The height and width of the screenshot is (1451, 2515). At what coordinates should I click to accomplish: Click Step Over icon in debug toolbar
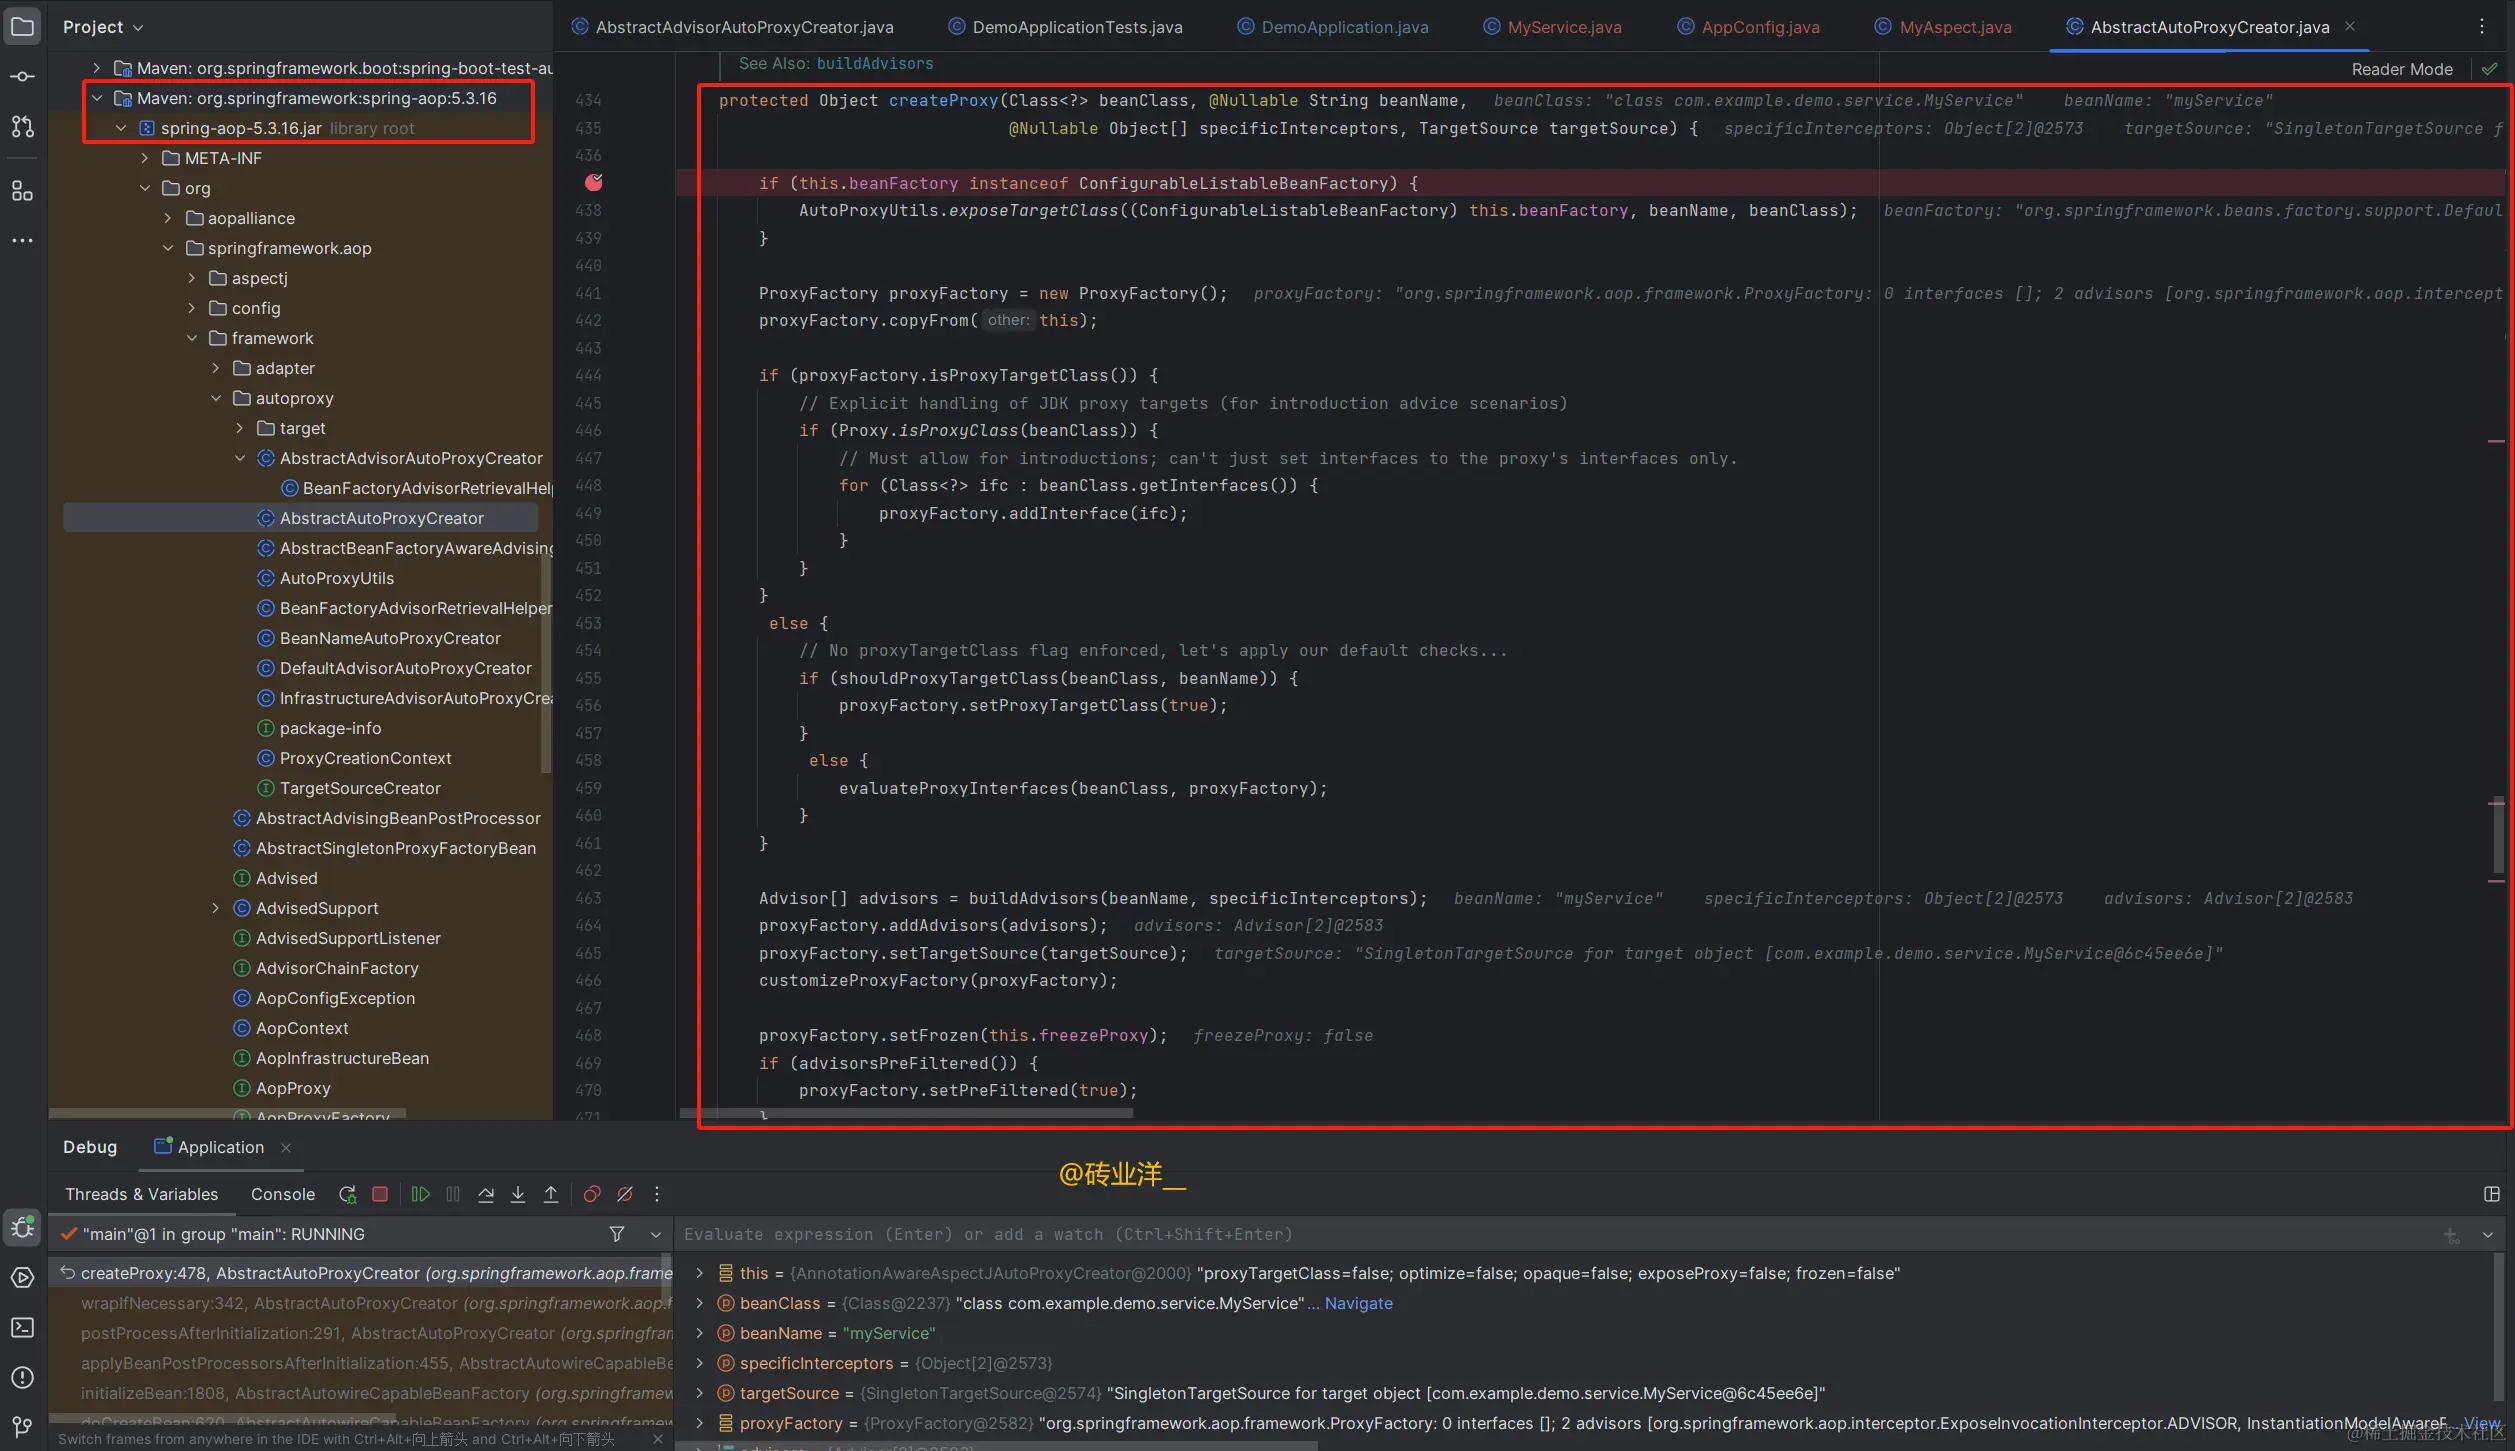click(x=486, y=1194)
